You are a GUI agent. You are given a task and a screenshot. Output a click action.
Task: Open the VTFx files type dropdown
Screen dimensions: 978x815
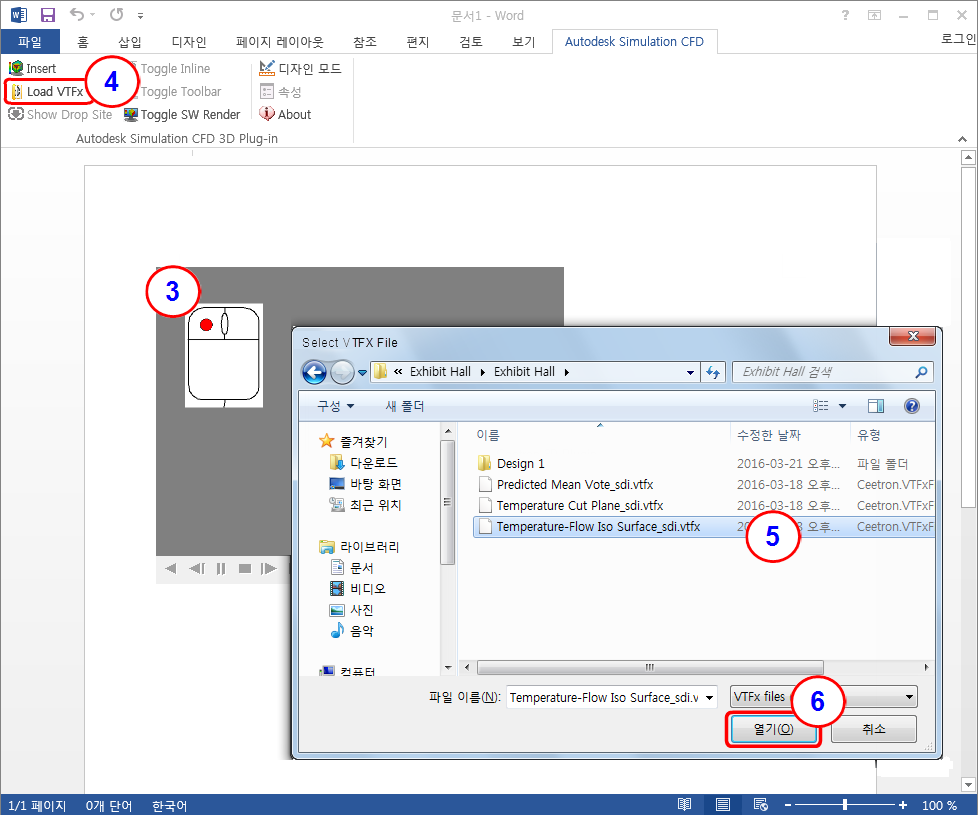(x=823, y=697)
